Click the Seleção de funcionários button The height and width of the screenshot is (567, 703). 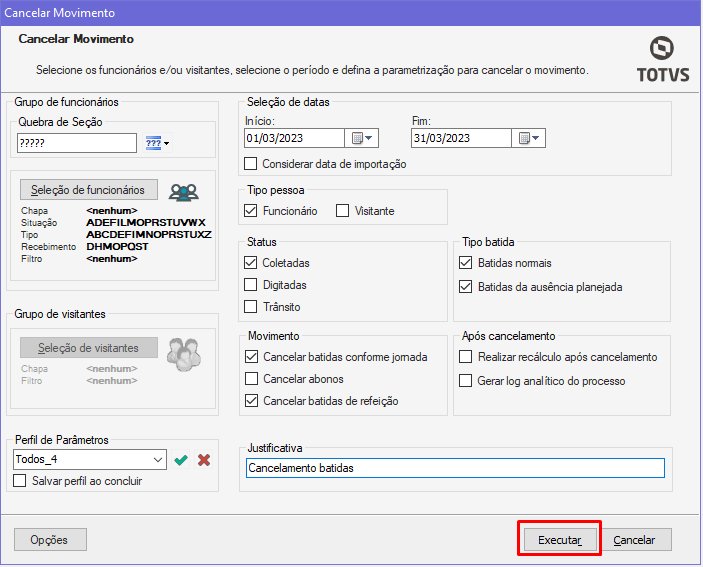tap(89, 190)
